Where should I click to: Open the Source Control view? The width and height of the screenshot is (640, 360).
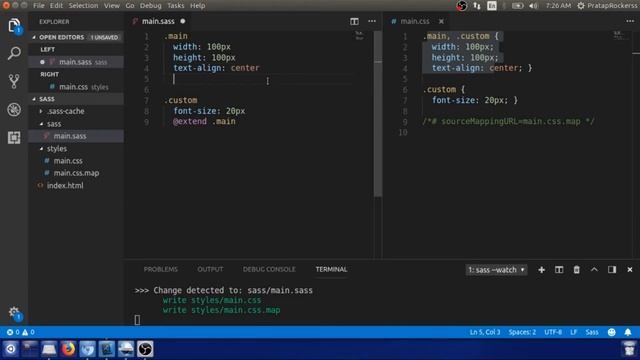(14, 81)
